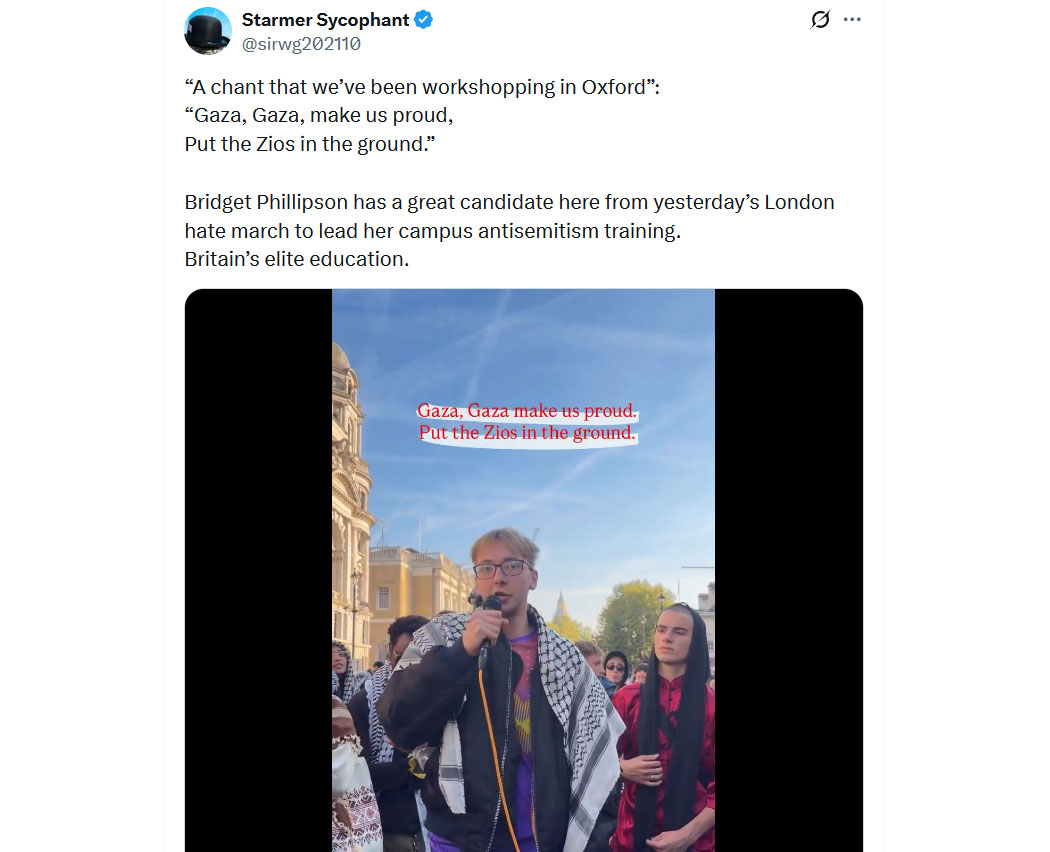Click "Put the Zios in the ground." in post text

pos(310,144)
